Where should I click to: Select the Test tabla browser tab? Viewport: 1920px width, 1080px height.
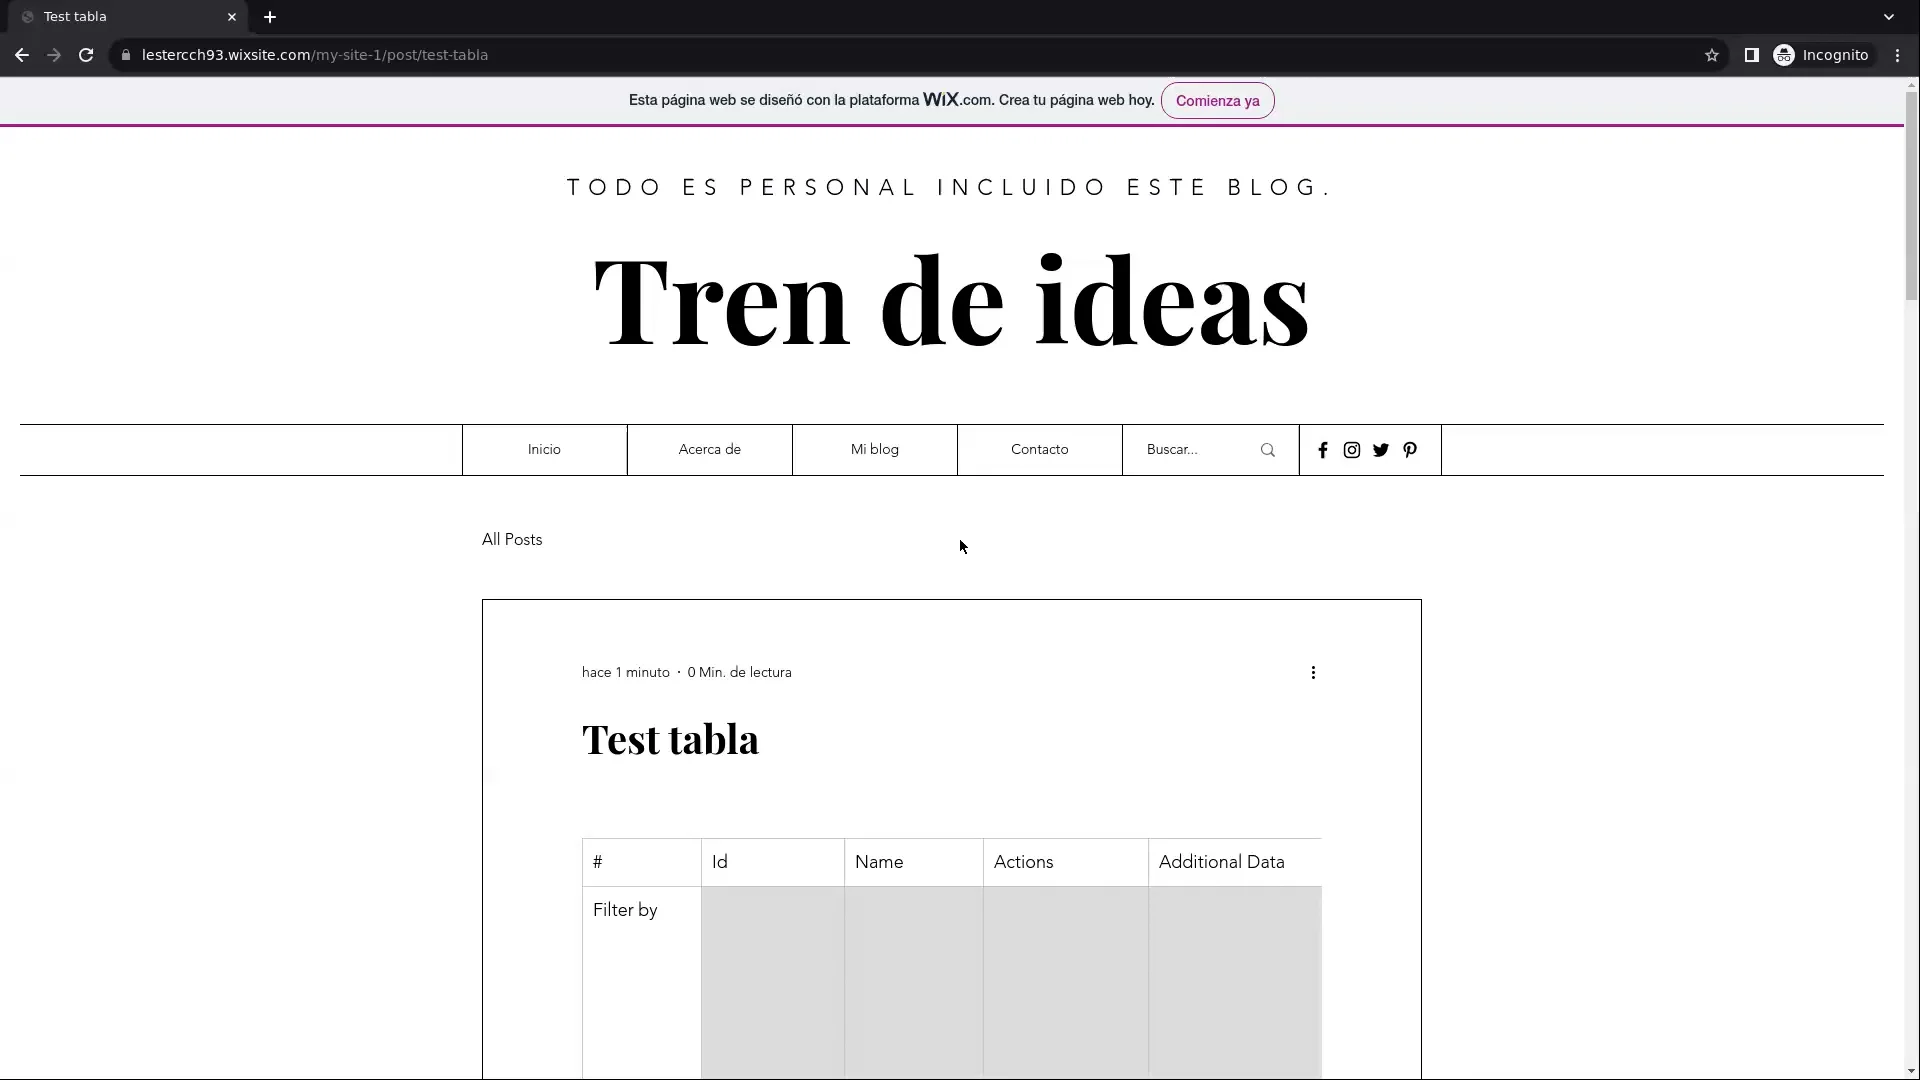[x=130, y=17]
